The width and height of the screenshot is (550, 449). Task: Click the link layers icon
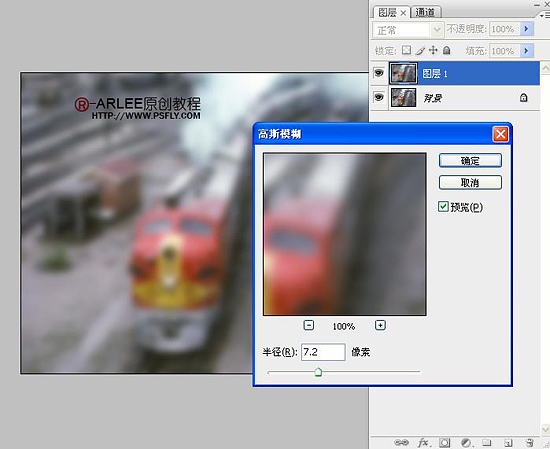[x=401, y=442]
